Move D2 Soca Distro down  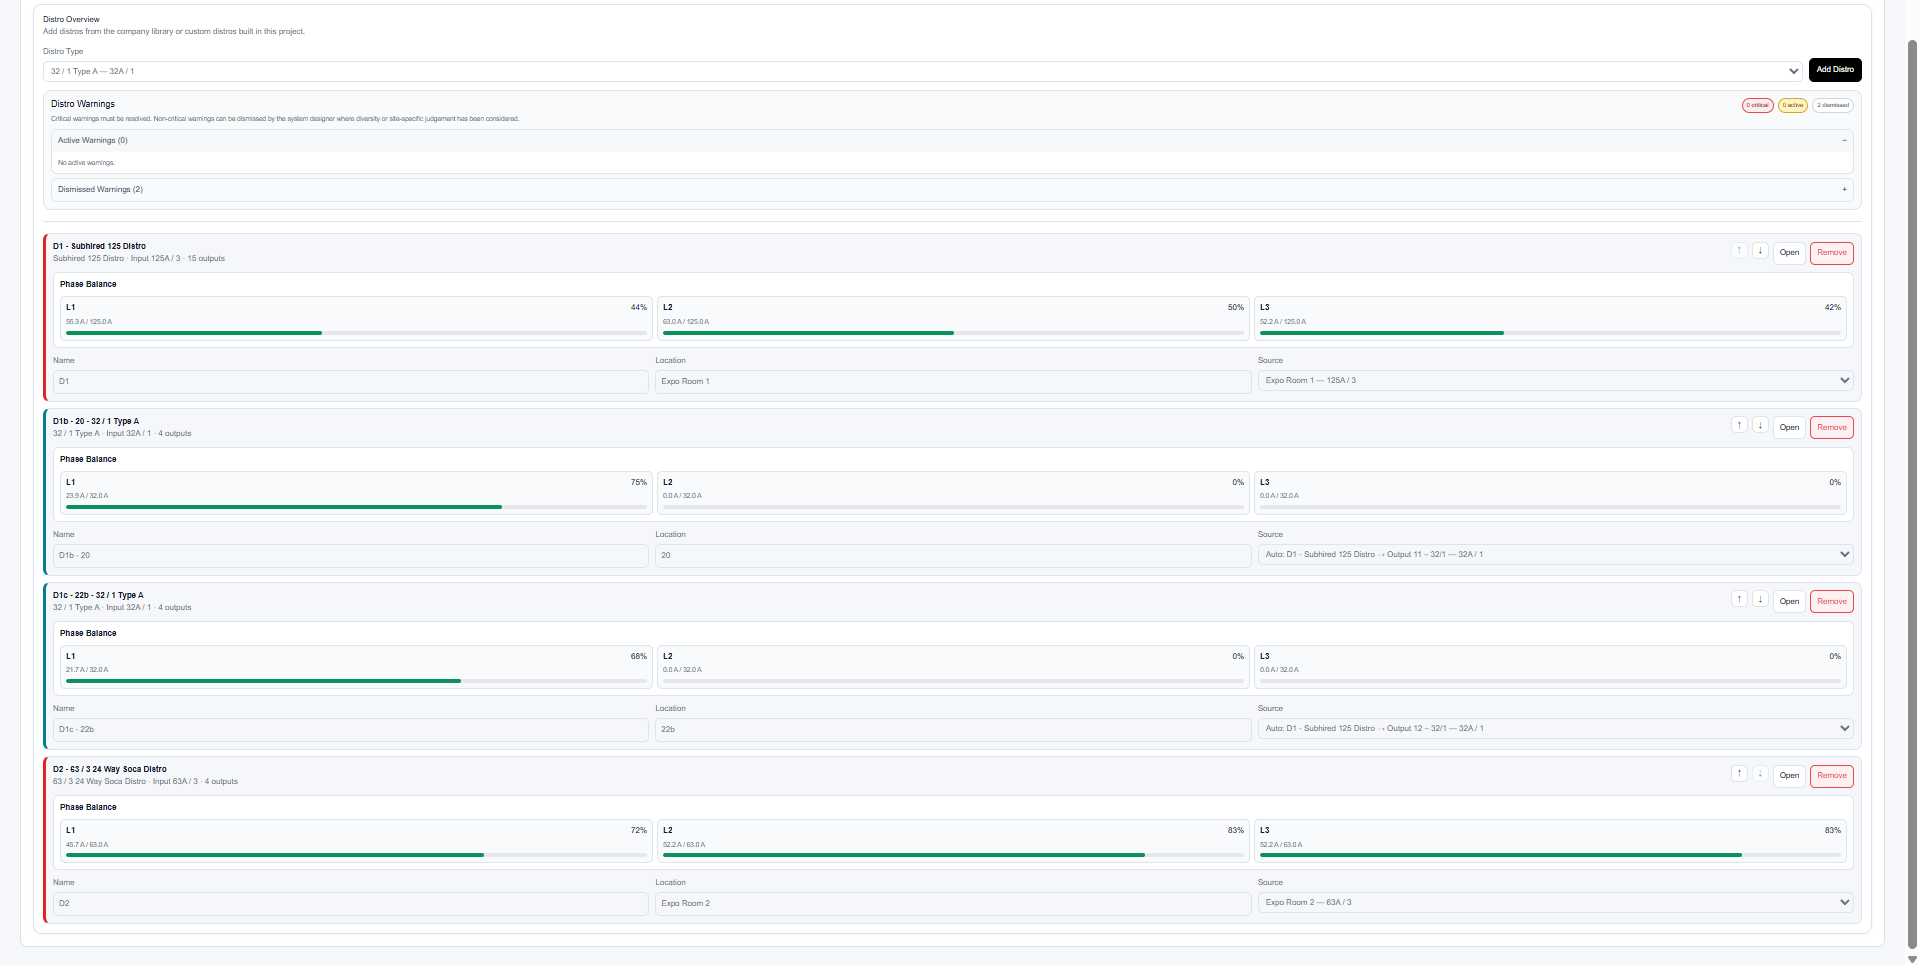[1760, 773]
